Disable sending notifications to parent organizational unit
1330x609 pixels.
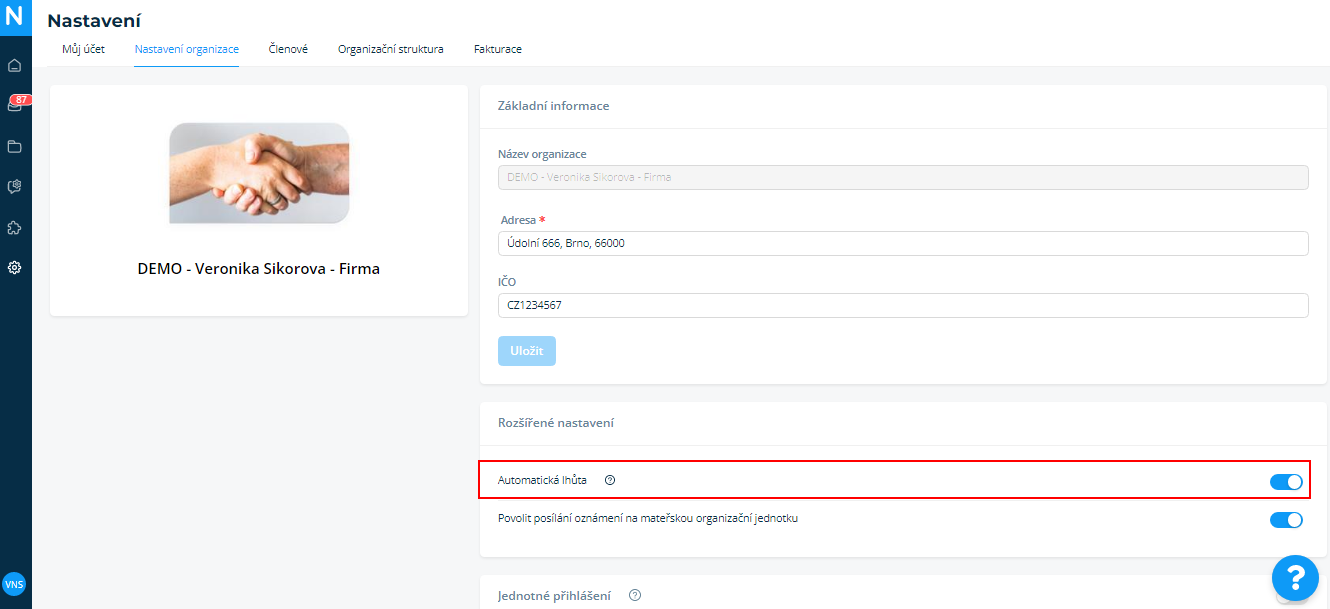1286,520
